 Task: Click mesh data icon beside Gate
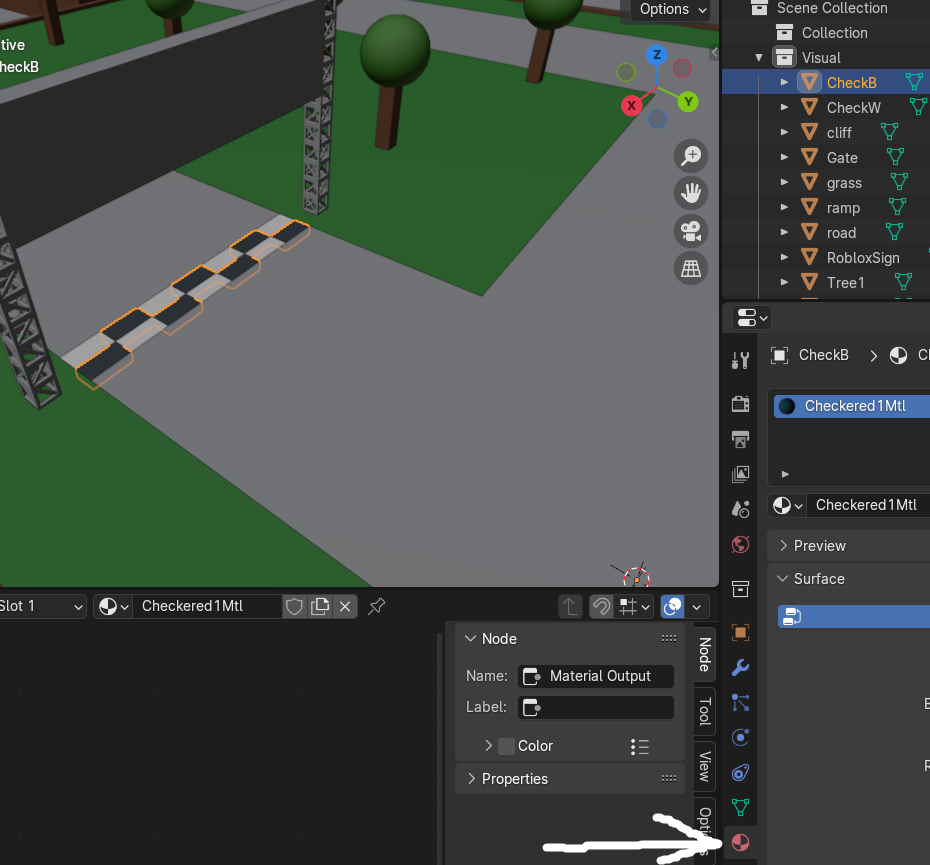[895, 157]
